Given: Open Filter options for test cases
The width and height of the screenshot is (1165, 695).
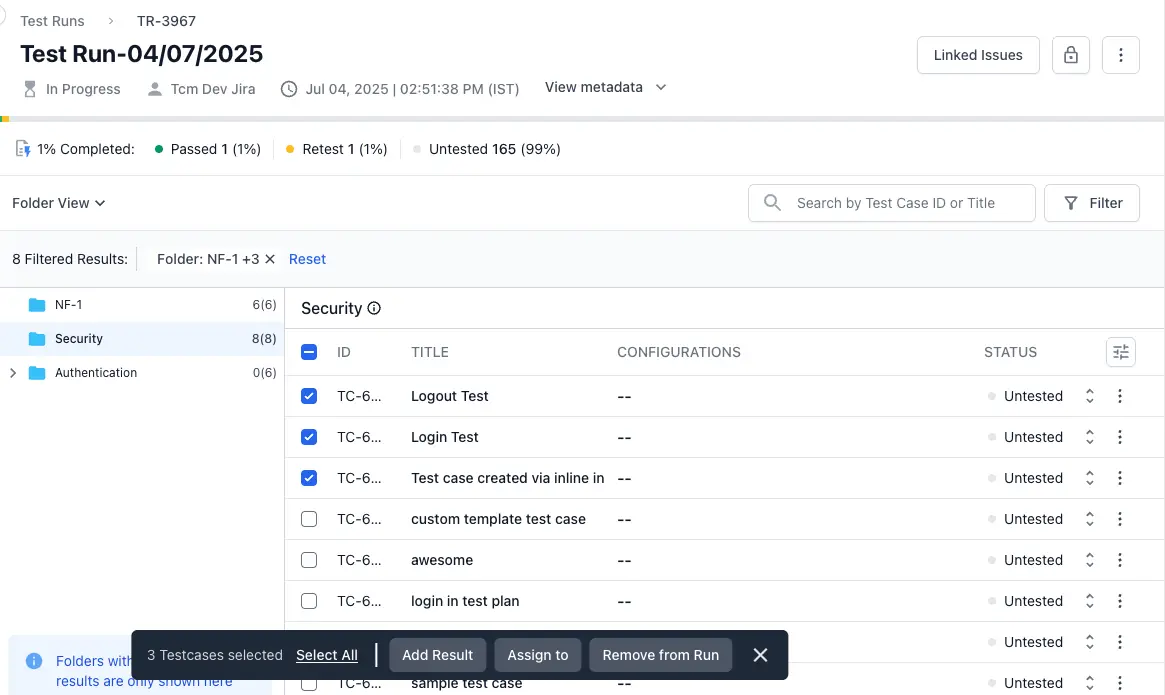Looking at the screenshot, I should [x=1092, y=202].
